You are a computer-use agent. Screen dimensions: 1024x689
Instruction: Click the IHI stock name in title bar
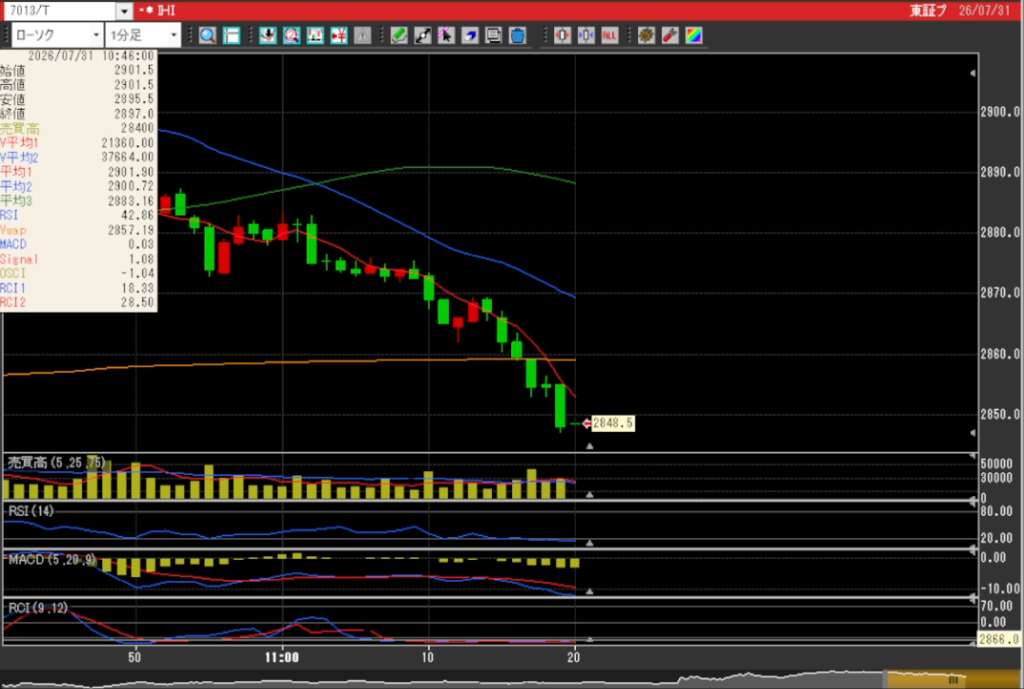167,11
